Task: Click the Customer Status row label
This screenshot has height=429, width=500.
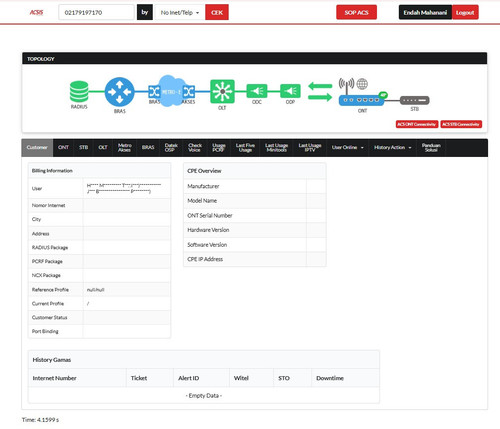Action: click(x=49, y=317)
